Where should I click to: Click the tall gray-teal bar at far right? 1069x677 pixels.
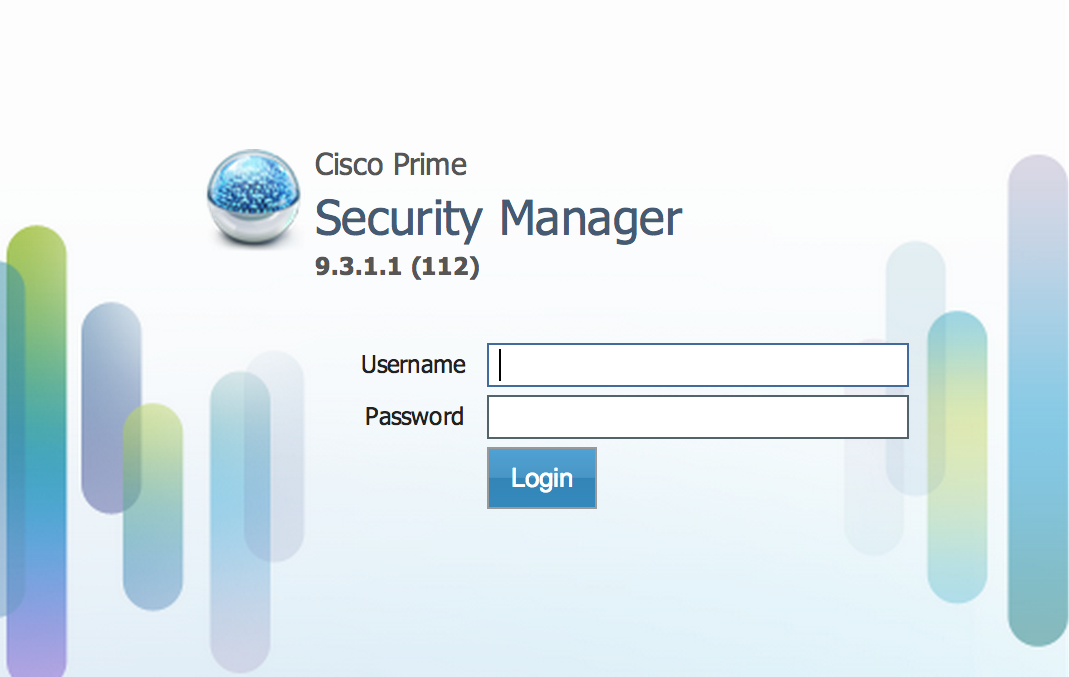pyautogui.click(x=1038, y=400)
